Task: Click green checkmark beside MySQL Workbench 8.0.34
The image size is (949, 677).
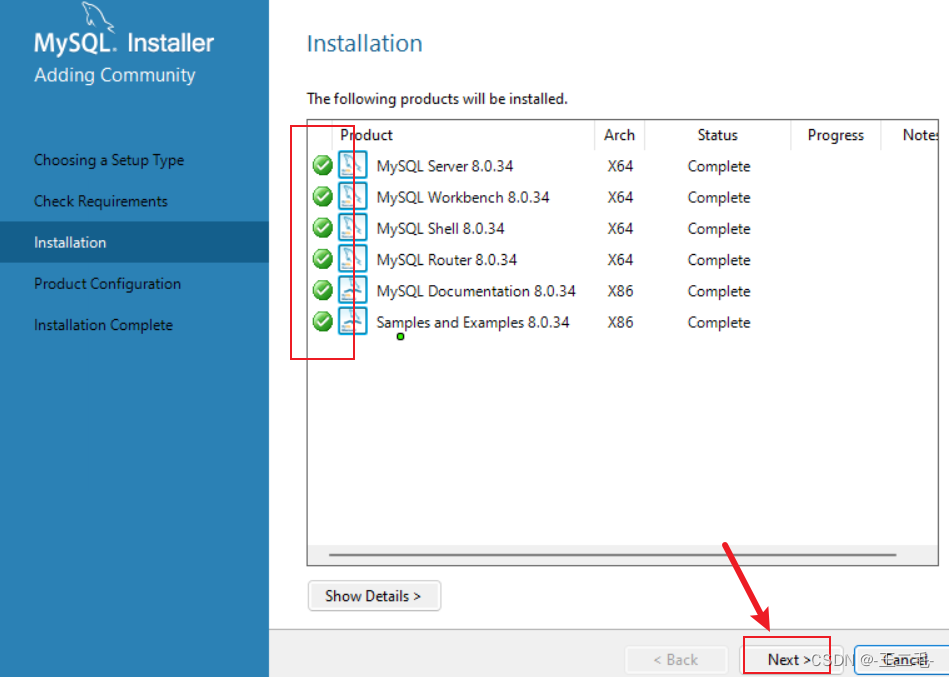Action: click(x=323, y=197)
